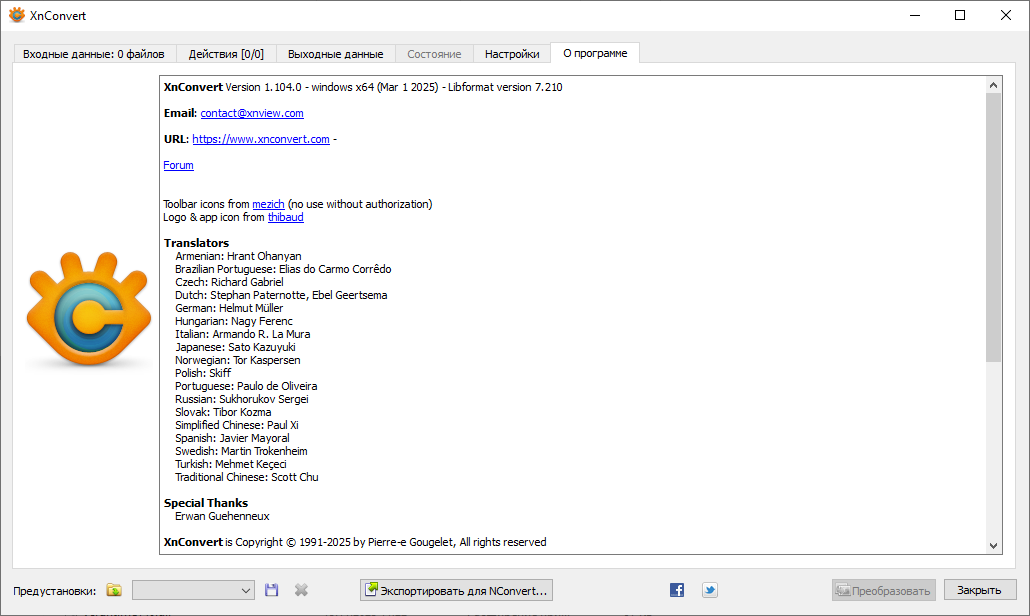Open the thibaud logo credit link
The image size is (1030, 616).
(x=286, y=217)
